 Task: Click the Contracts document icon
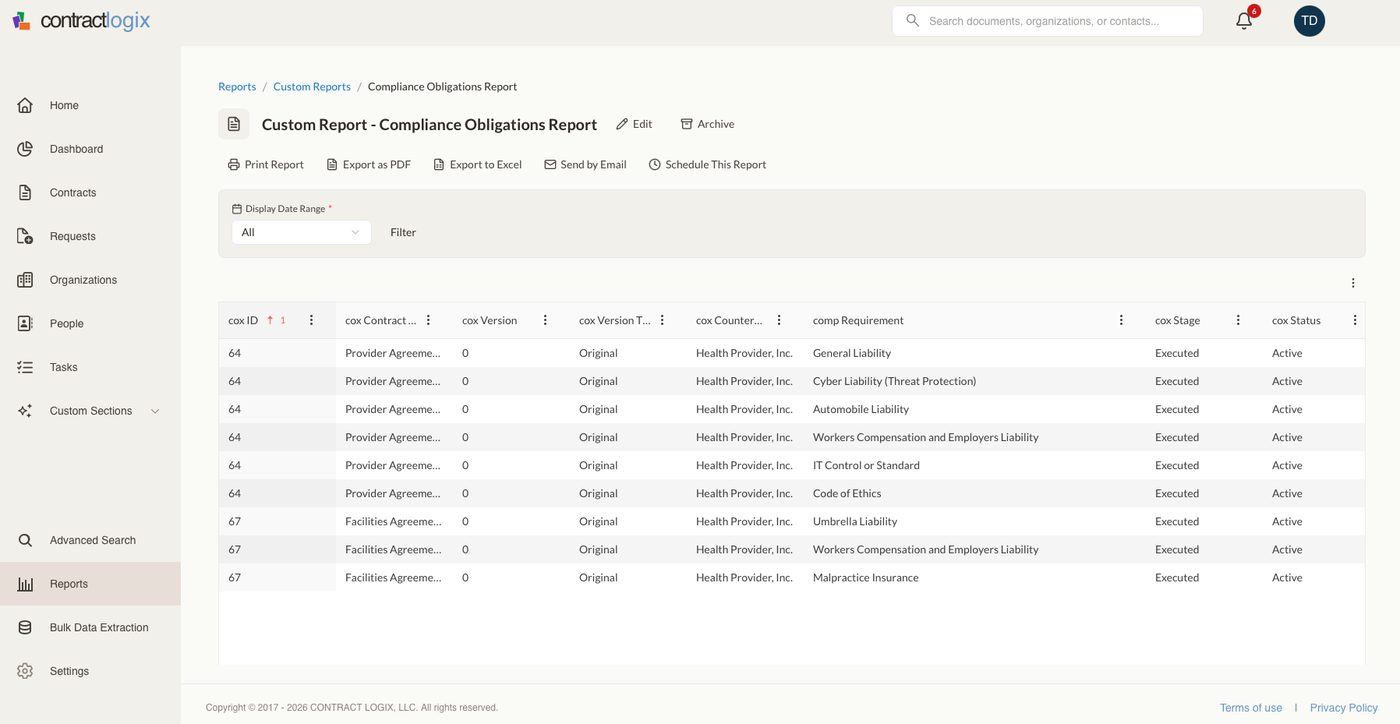pos(25,192)
